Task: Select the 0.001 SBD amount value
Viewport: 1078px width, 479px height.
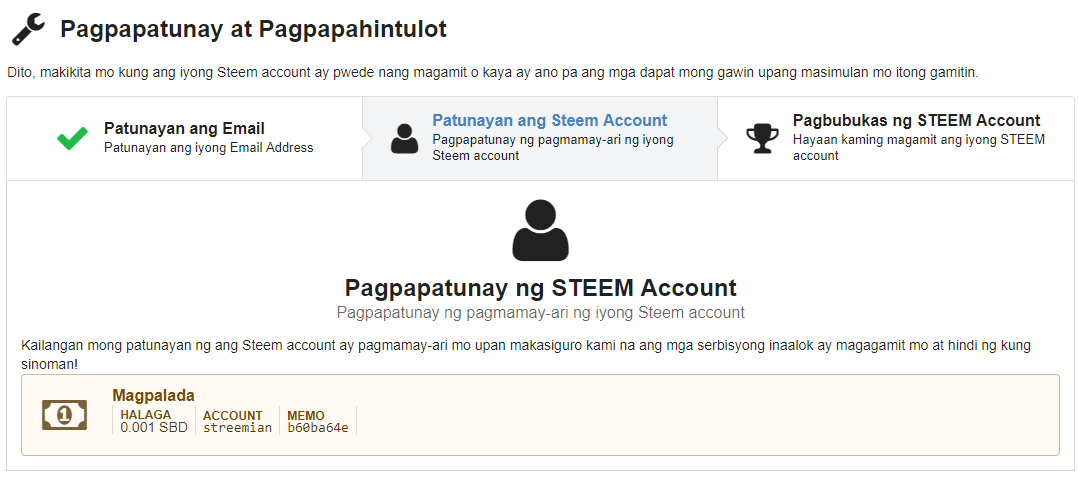Action: pyautogui.click(x=153, y=427)
